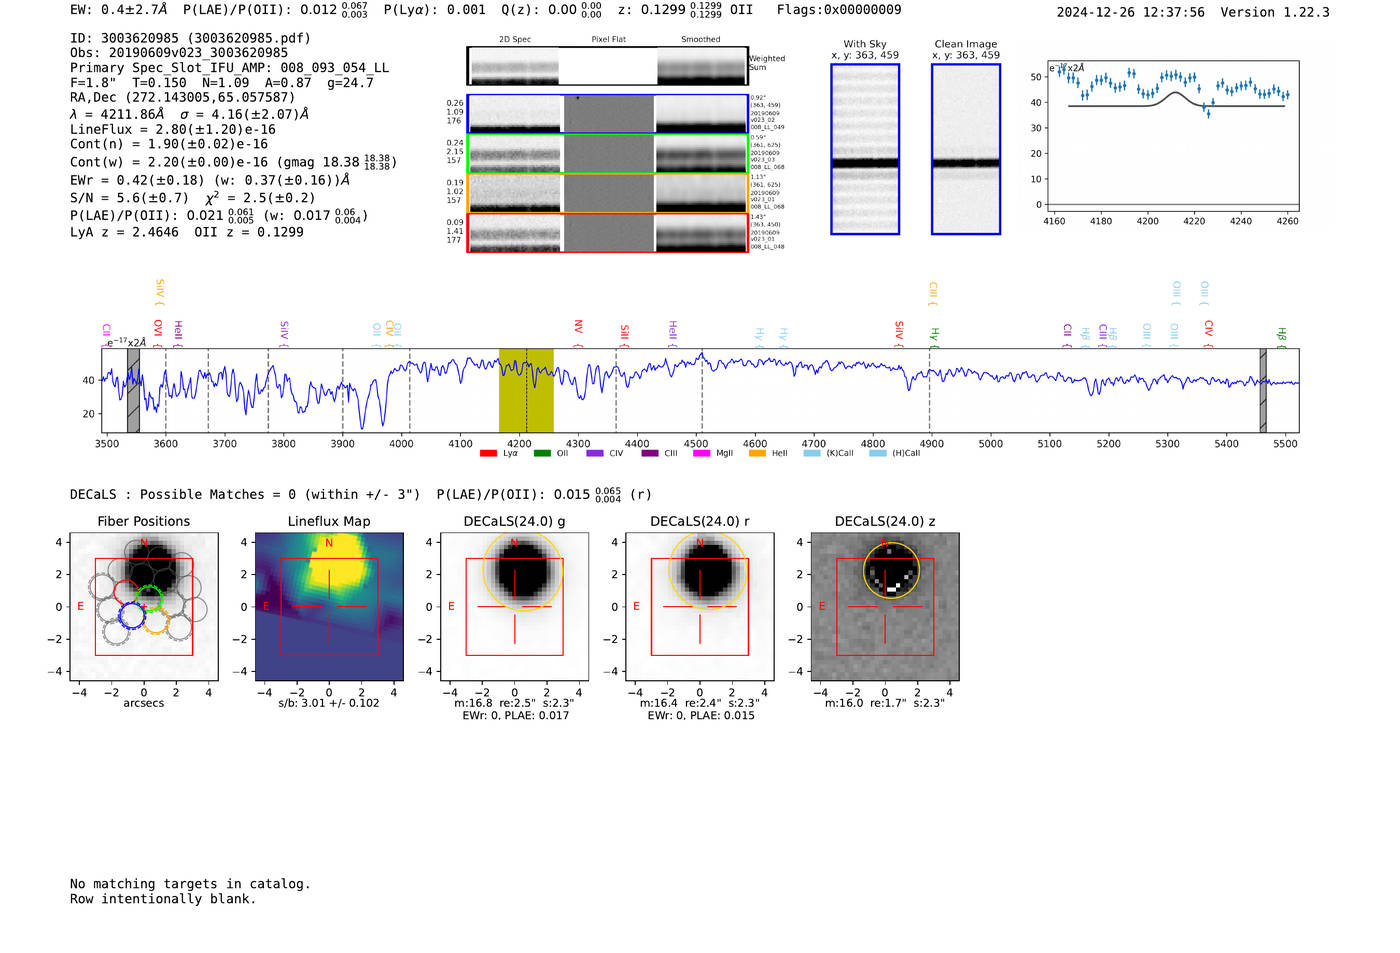Click 'No matching targets in catalog.' text

(190, 884)
